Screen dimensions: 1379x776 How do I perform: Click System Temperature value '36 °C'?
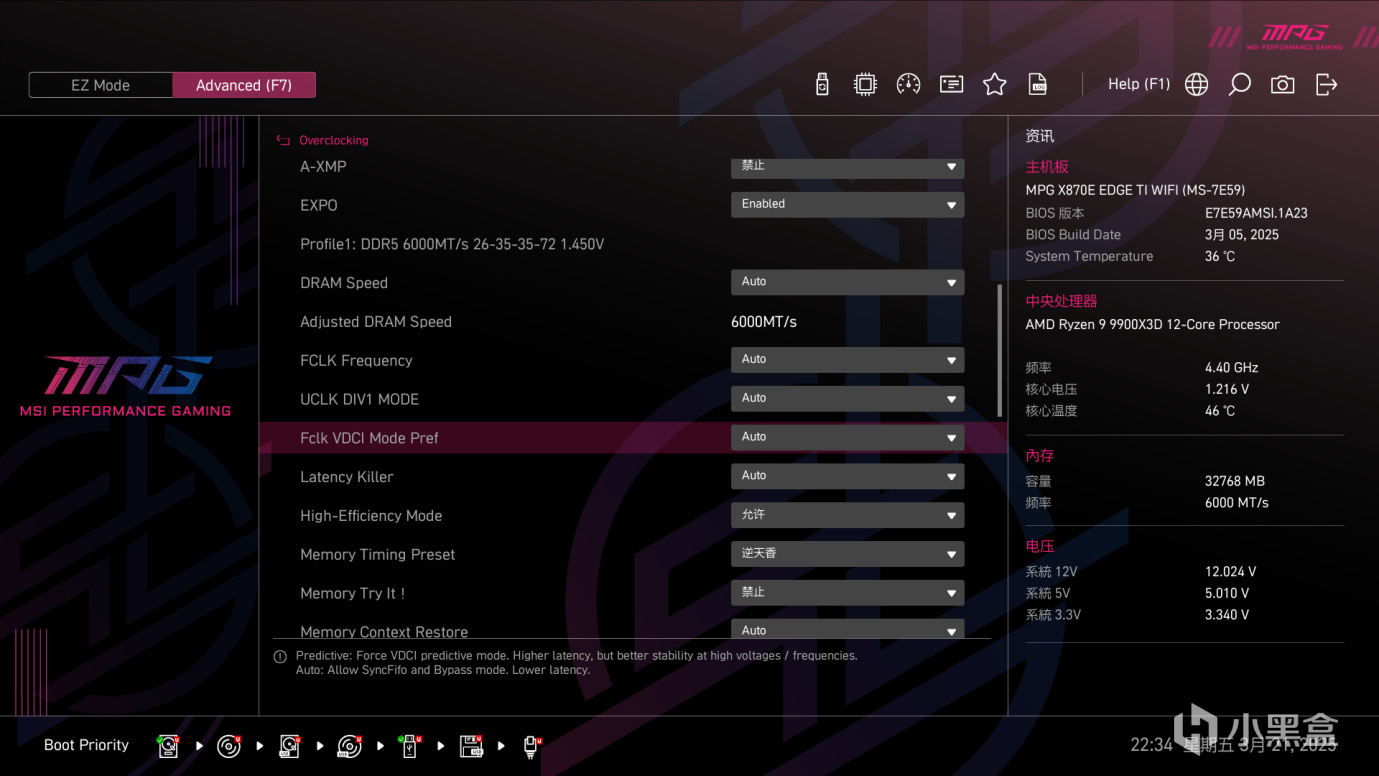pyautogui.click(x=1220, y=256)
